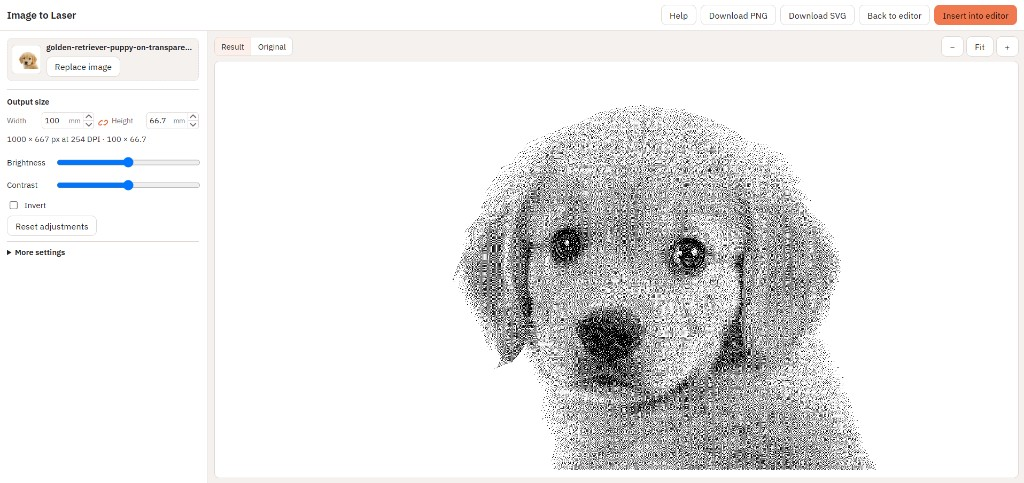Click Insert into editor
Screen dimensions: 1024x483
point(976,16)
